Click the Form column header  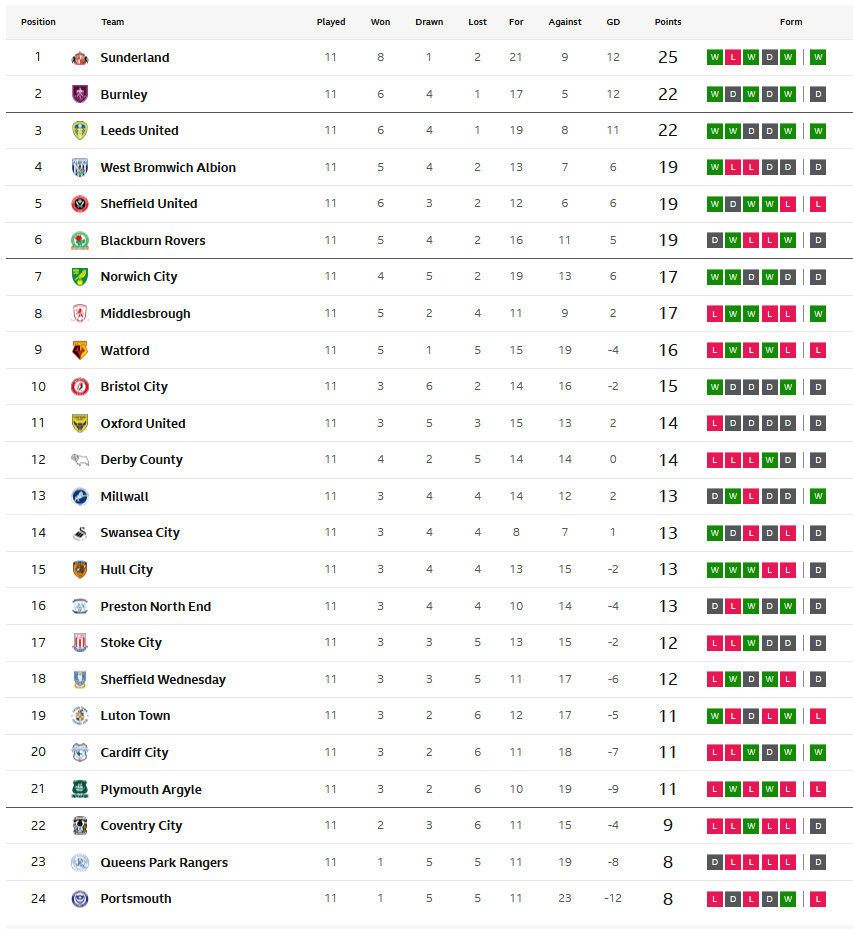pyautogui.click(x=791, y=22)
